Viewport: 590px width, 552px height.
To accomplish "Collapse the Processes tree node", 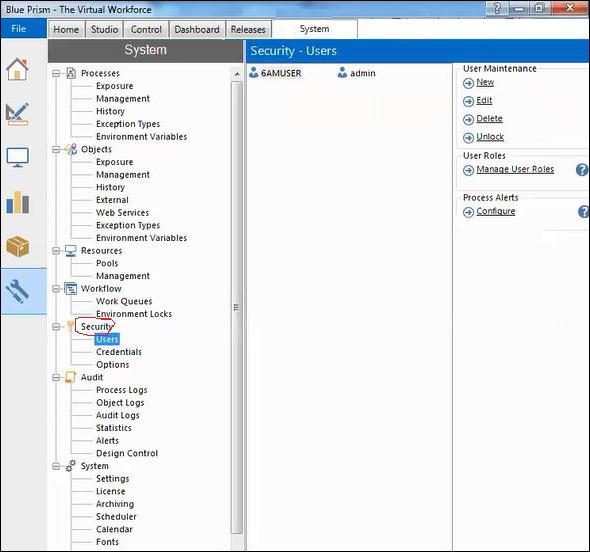I will click(56, 74).
